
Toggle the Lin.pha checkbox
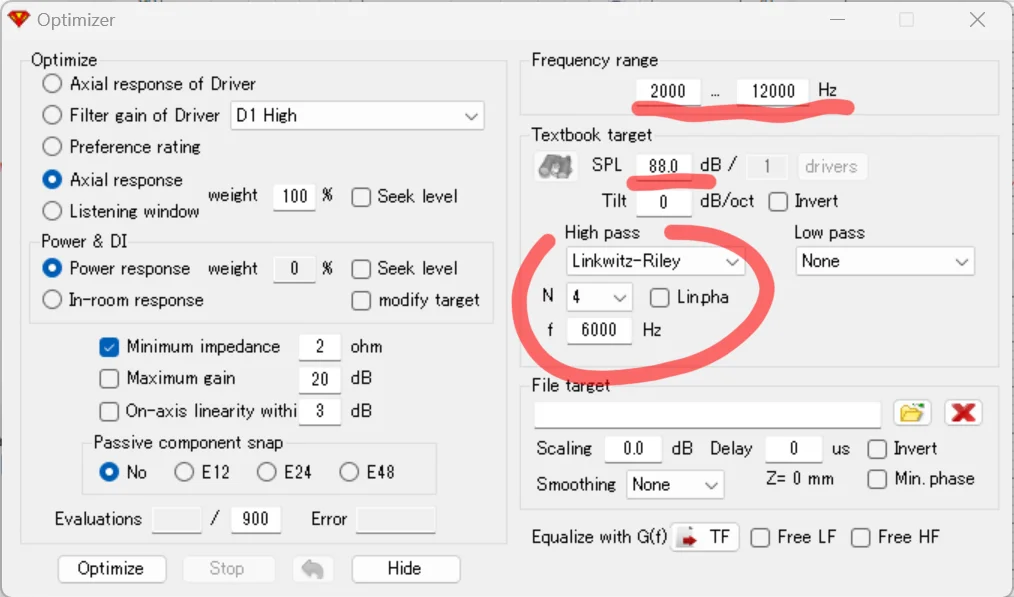pos(660,297)
